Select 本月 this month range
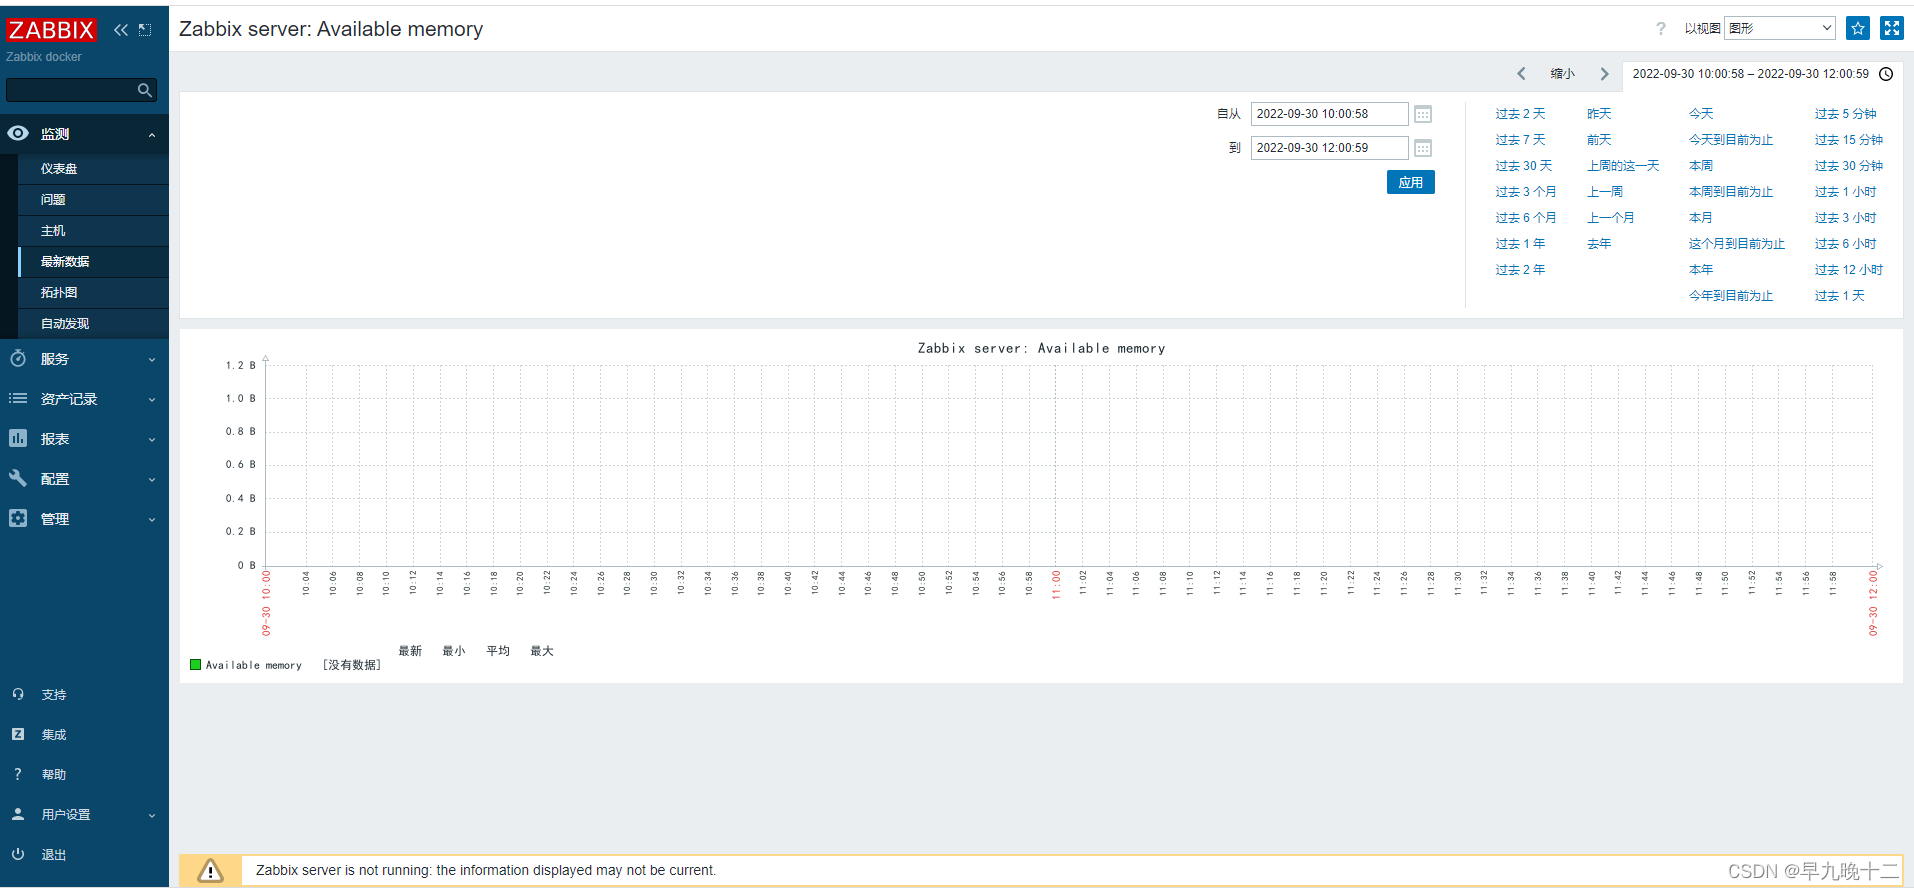This screenshot has width=1914, height=890. [x=1701, y=218]
